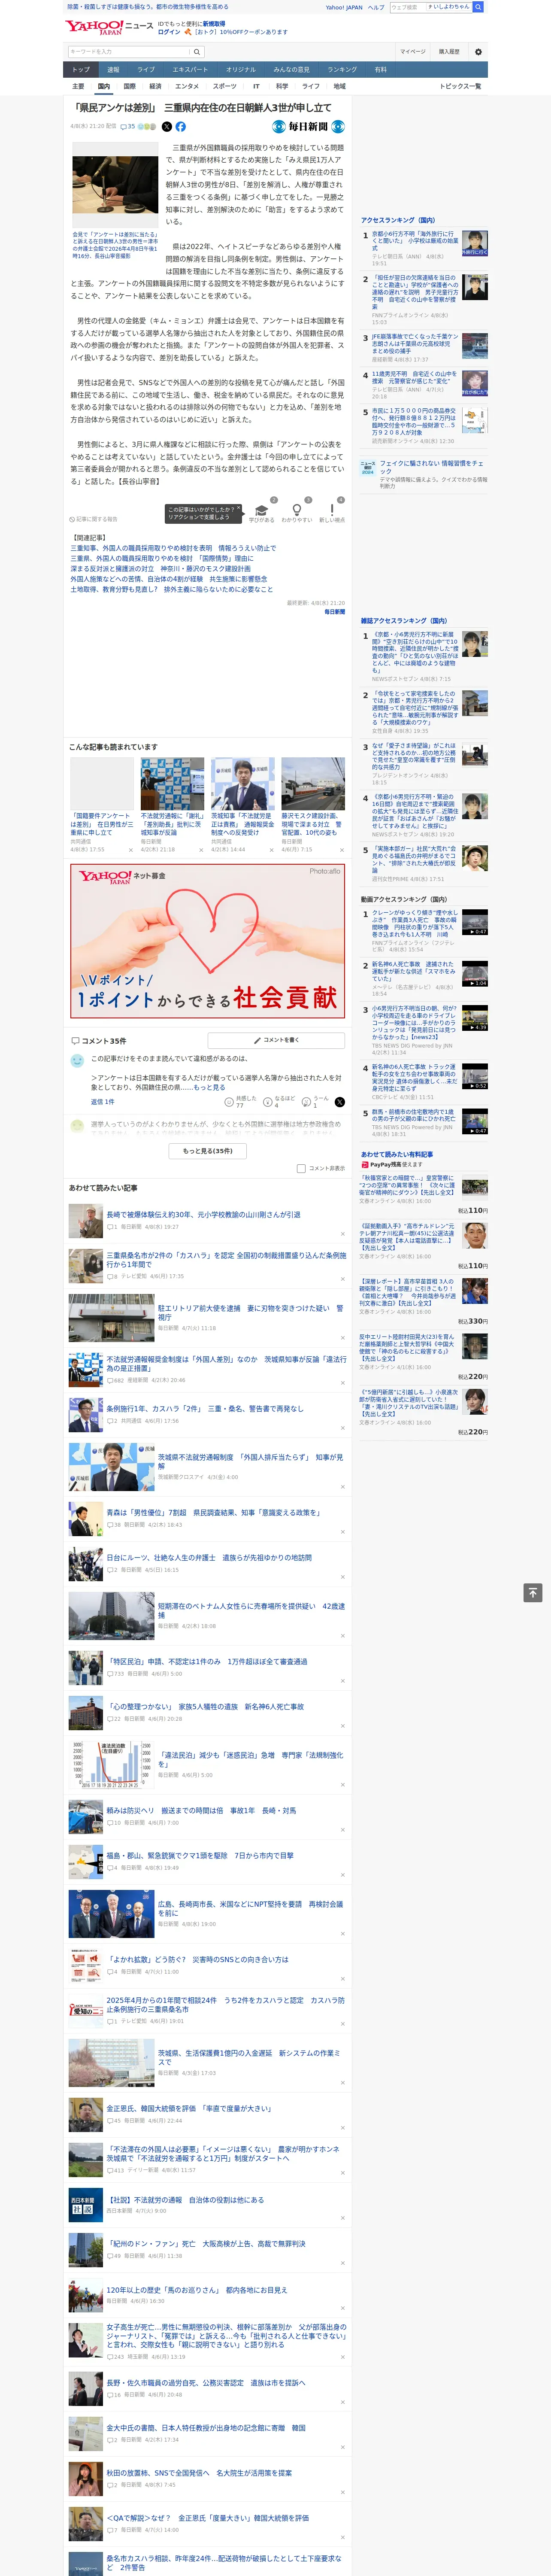Click the ログイン link in the header
Viewport: 551px width, 2576px height.
tap(169, 32)
